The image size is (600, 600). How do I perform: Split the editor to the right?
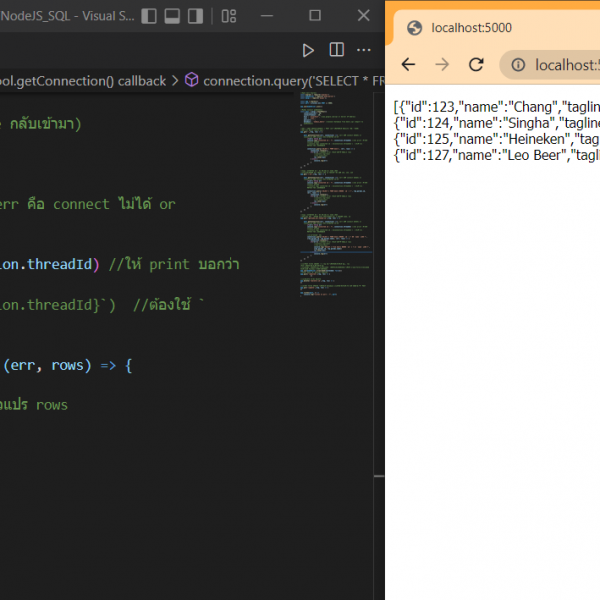337,50
